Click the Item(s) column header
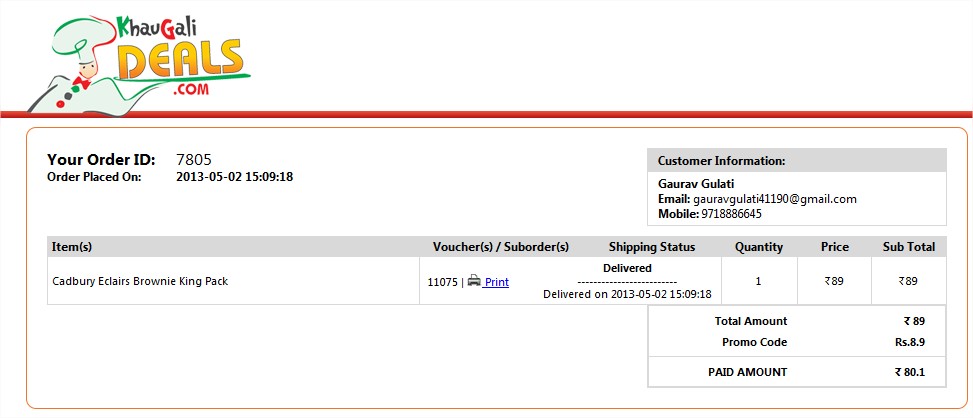This screenshot has width=973, height=418. tap(72, 247)
